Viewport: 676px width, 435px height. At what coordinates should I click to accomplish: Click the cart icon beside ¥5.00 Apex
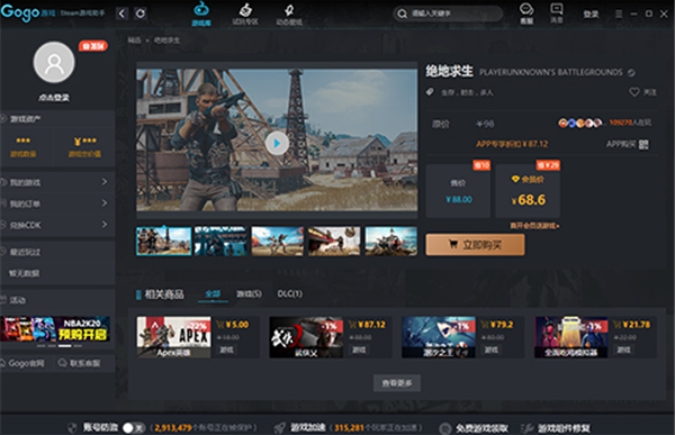[220, 325]
